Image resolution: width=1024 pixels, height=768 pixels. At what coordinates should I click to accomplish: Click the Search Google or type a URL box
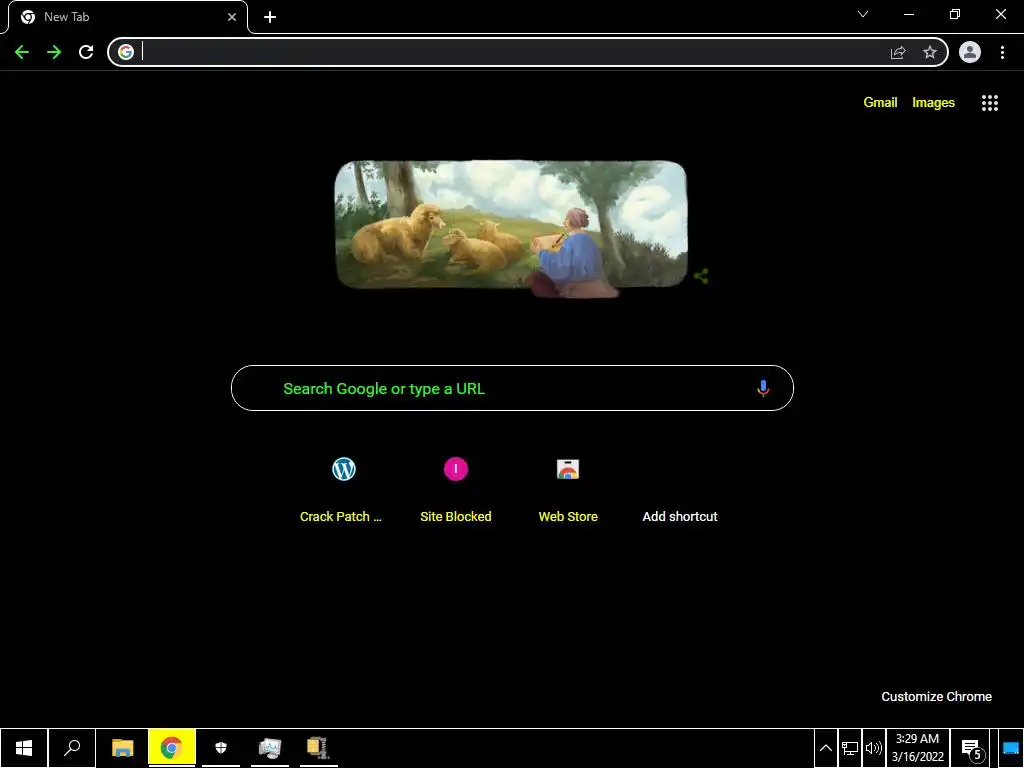[x=513, y=389]
